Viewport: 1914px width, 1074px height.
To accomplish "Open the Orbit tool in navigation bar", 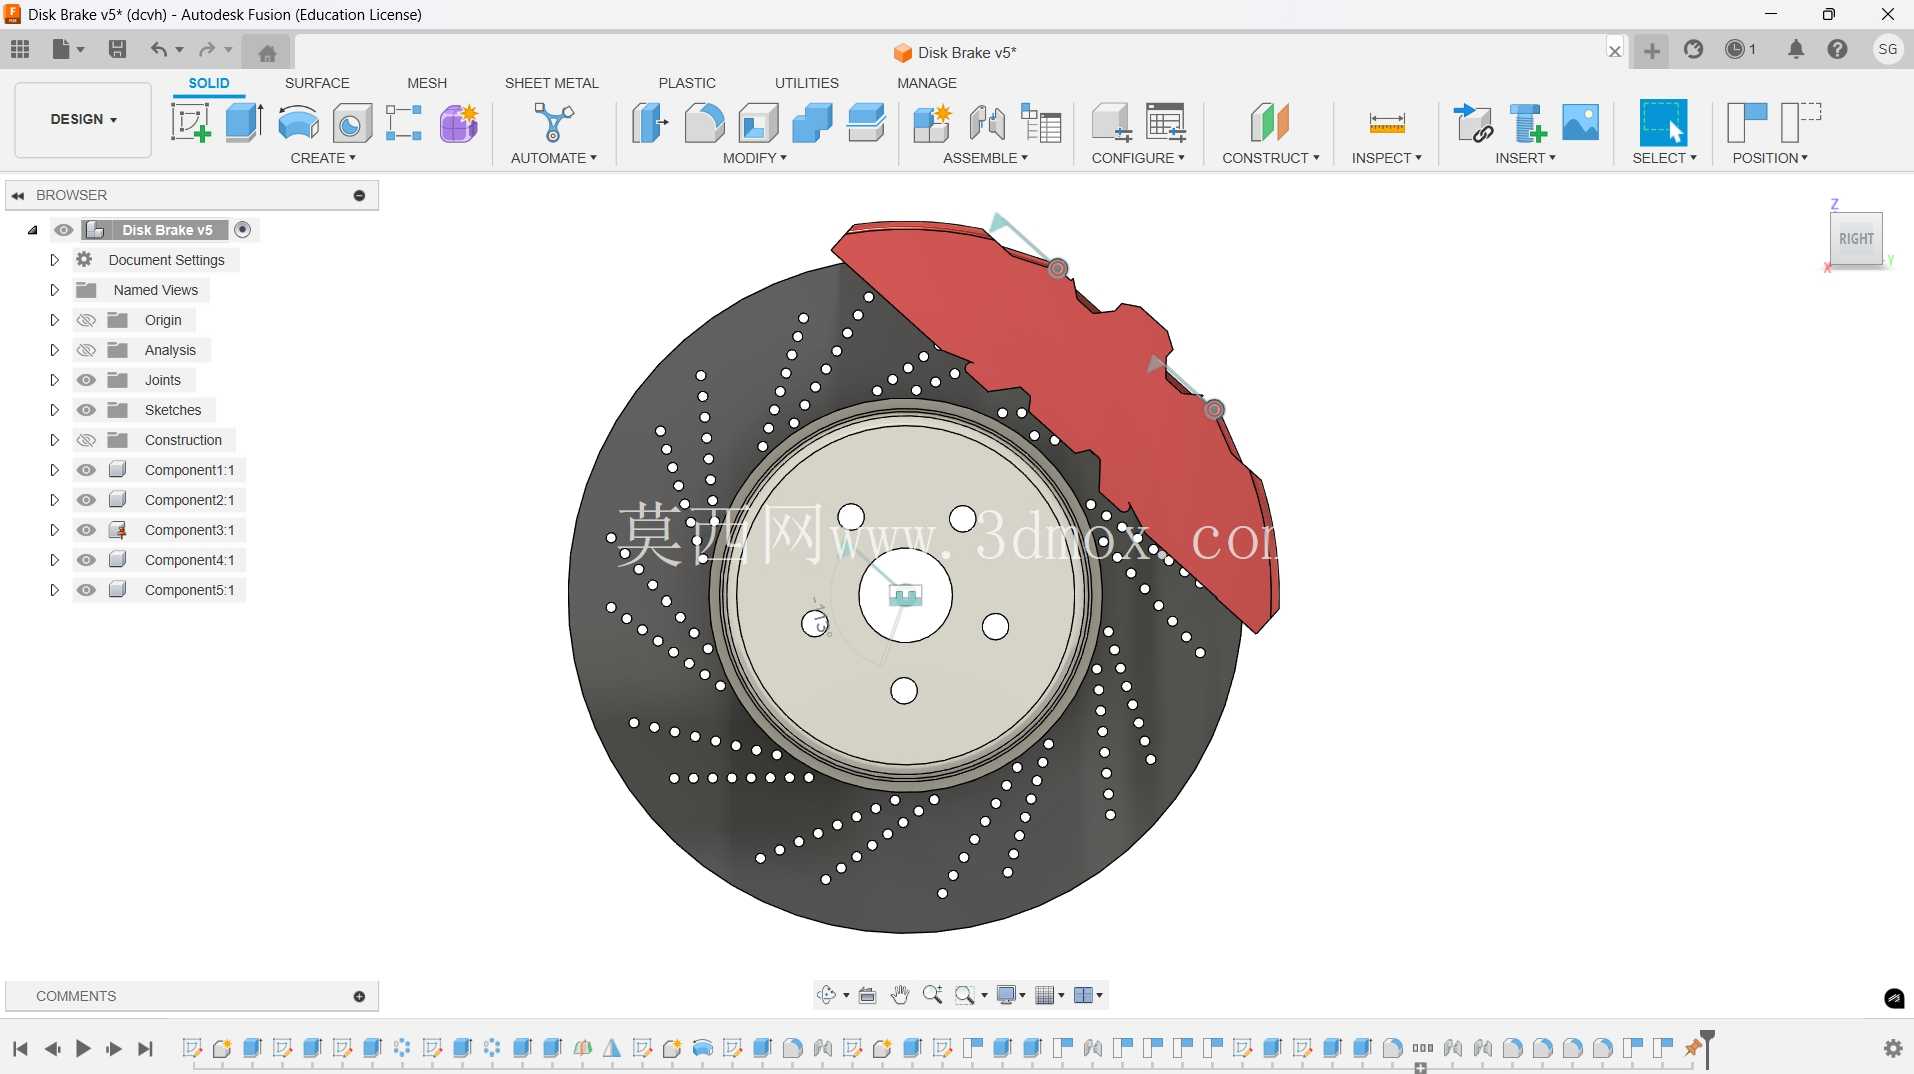I will point(826,995).
